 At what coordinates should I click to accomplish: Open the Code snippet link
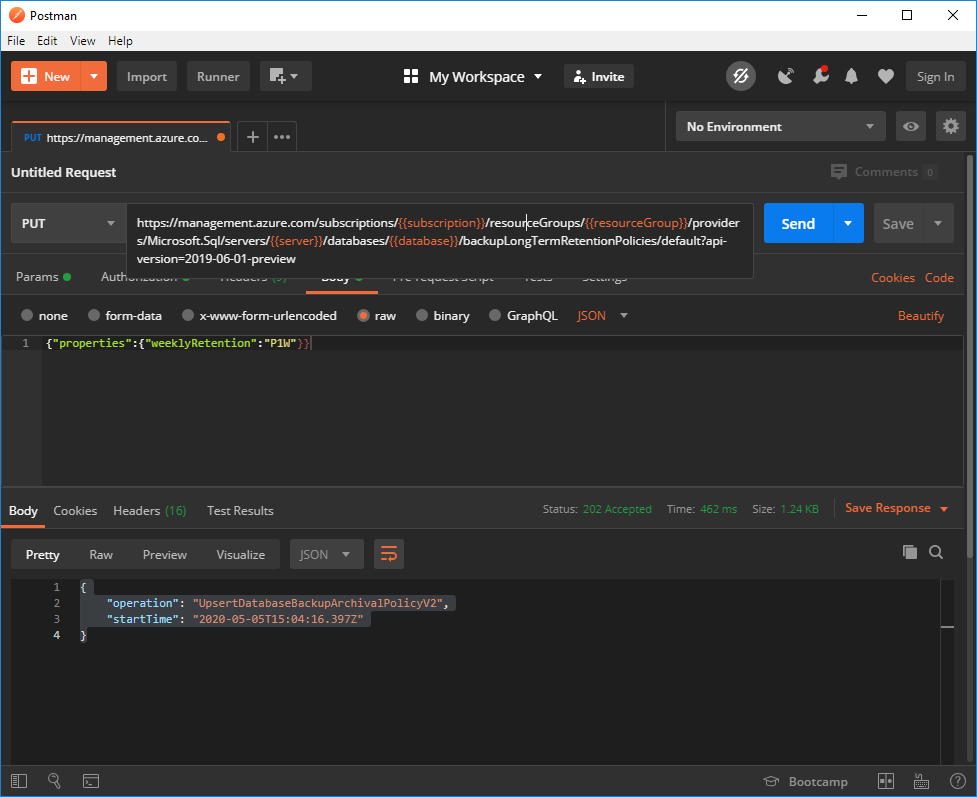(x=939, y=277)
